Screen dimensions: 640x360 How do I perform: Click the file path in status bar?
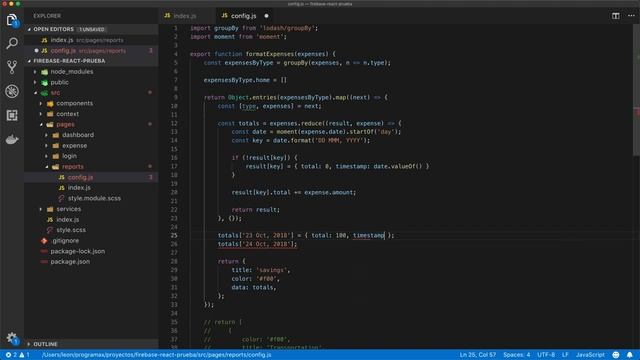coord(156,355)
